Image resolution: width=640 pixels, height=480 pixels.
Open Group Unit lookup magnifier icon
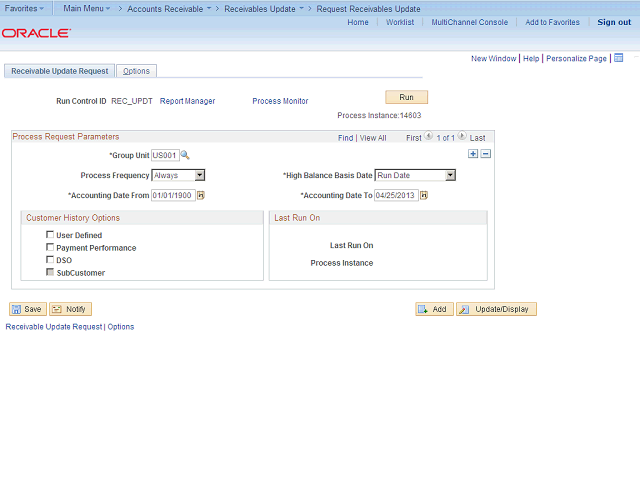point(185,155)
